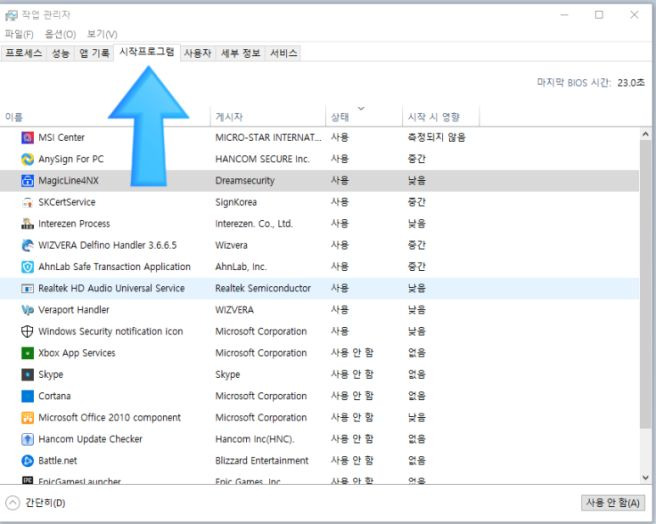Switch to the 앱 기록 tab
Viewport: 656px width, 524px height.
[x=94, y=53]
